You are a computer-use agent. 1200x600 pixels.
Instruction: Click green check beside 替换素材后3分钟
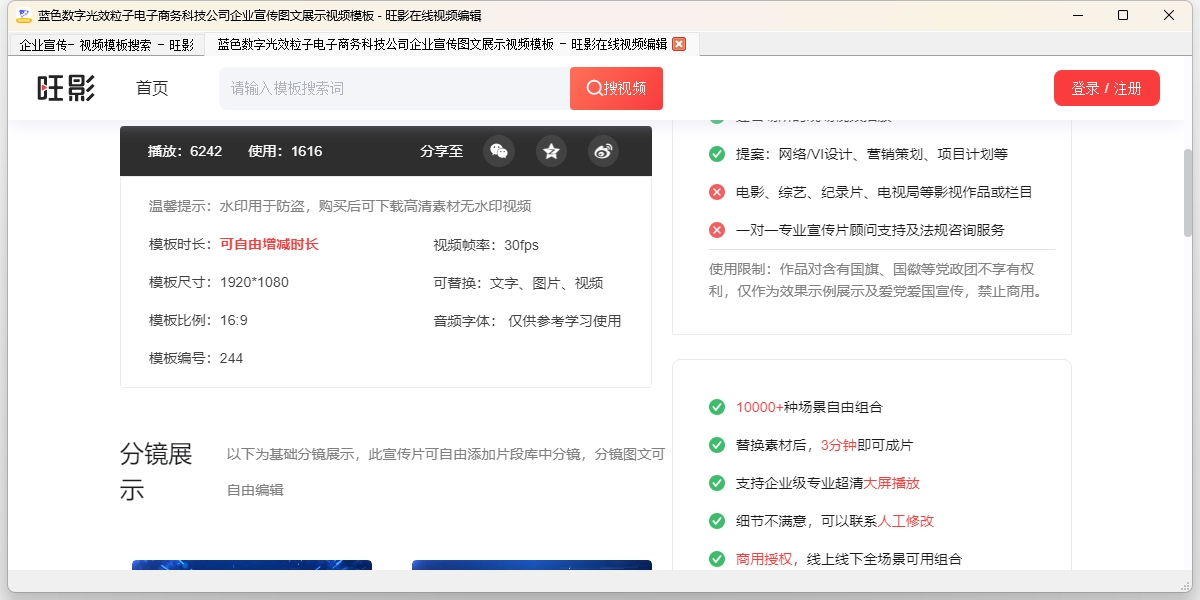coord(717,445)
